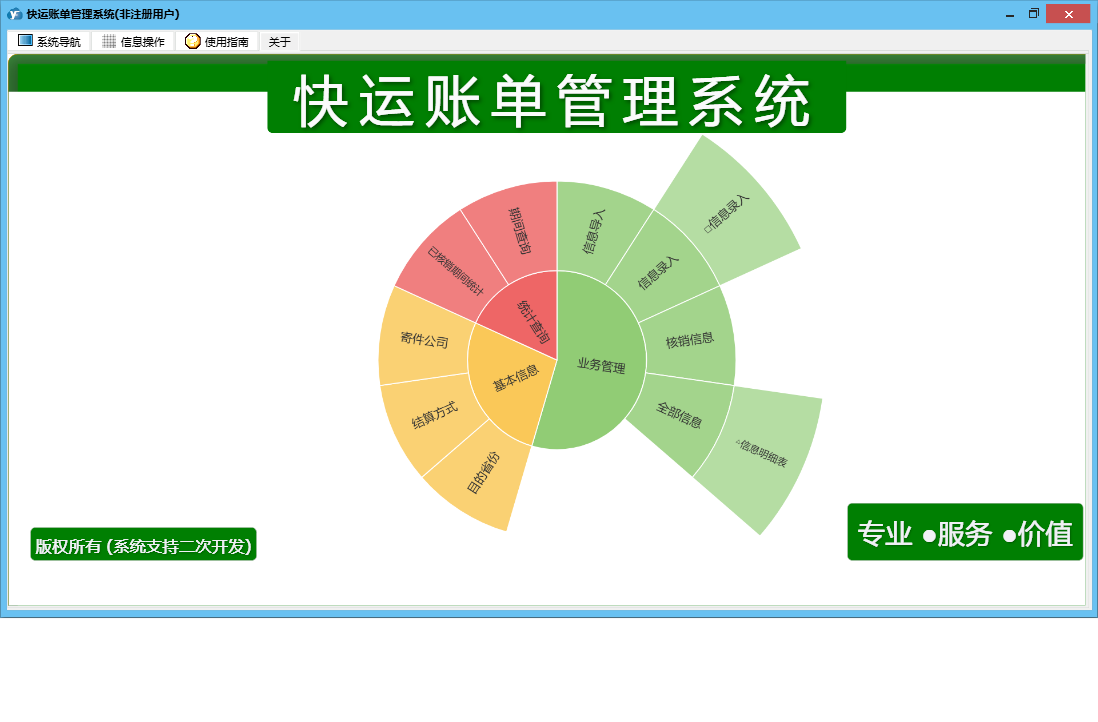1098x722 pixels.
Task: Open the 系统导航 menu
Action: pos(49,41)
